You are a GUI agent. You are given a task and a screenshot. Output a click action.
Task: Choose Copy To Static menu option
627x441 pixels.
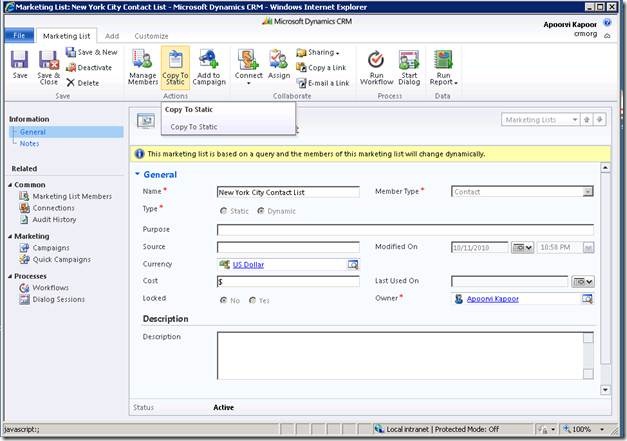point(194,127)
